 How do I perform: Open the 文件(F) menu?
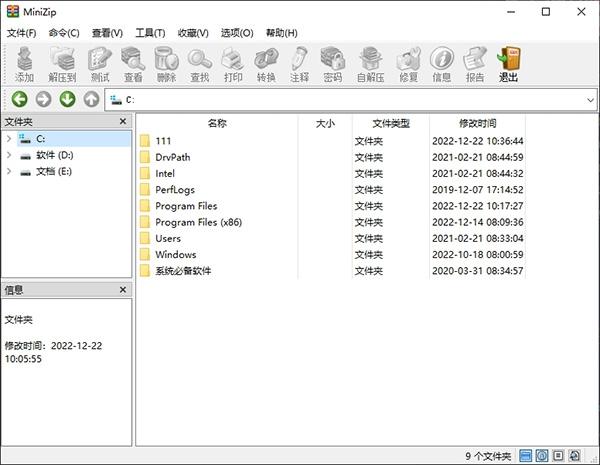click(x=21, y=33)
